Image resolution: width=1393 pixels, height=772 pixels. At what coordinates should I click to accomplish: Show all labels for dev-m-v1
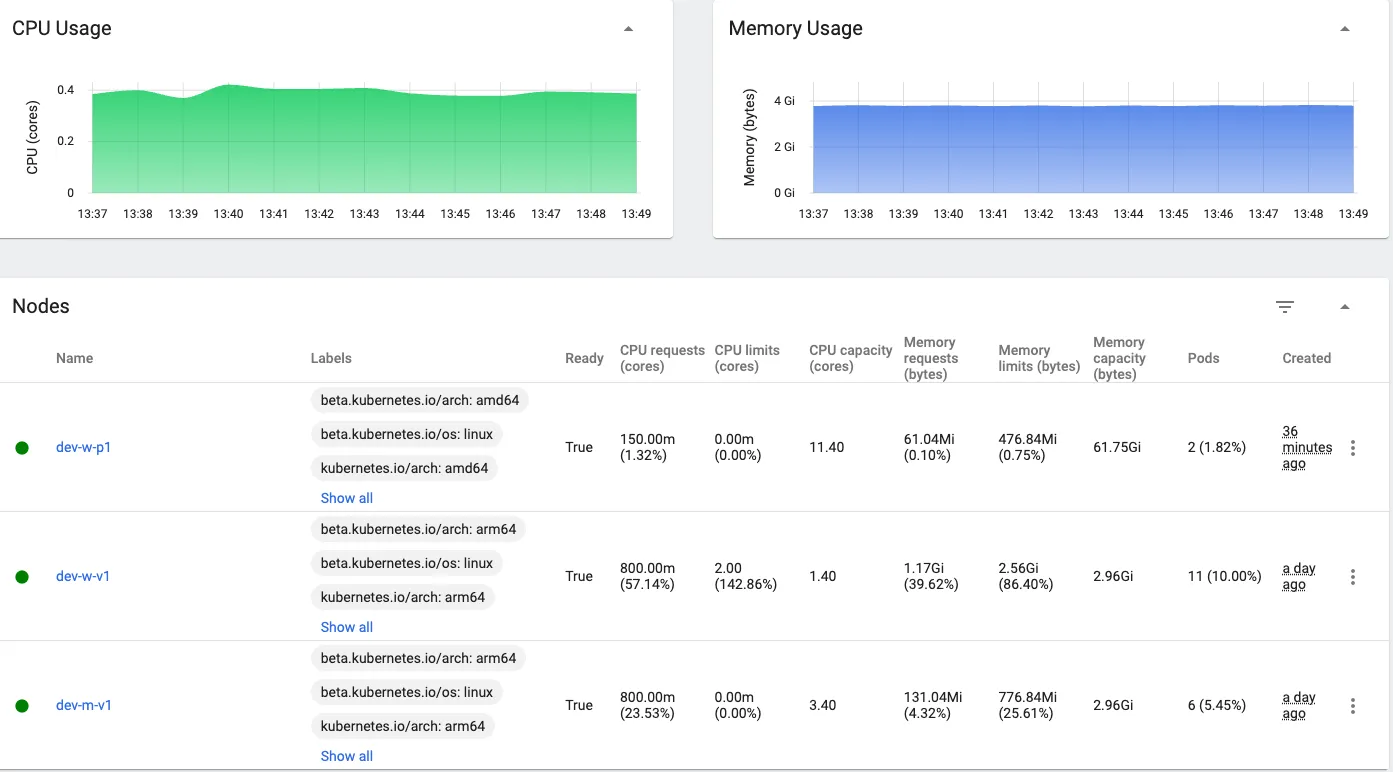point(346,756)
